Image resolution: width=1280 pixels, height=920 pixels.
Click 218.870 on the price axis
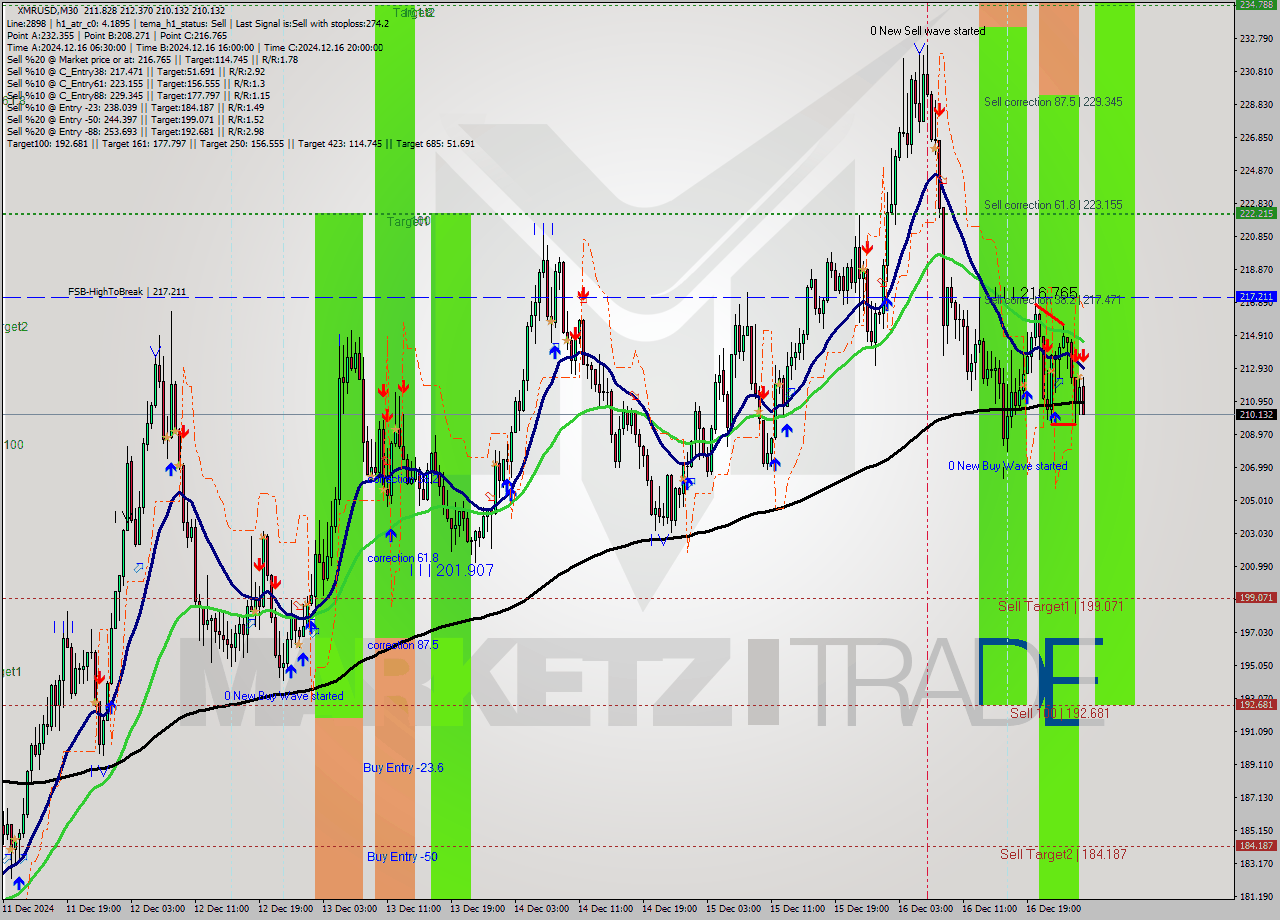tap(1256, 269)
